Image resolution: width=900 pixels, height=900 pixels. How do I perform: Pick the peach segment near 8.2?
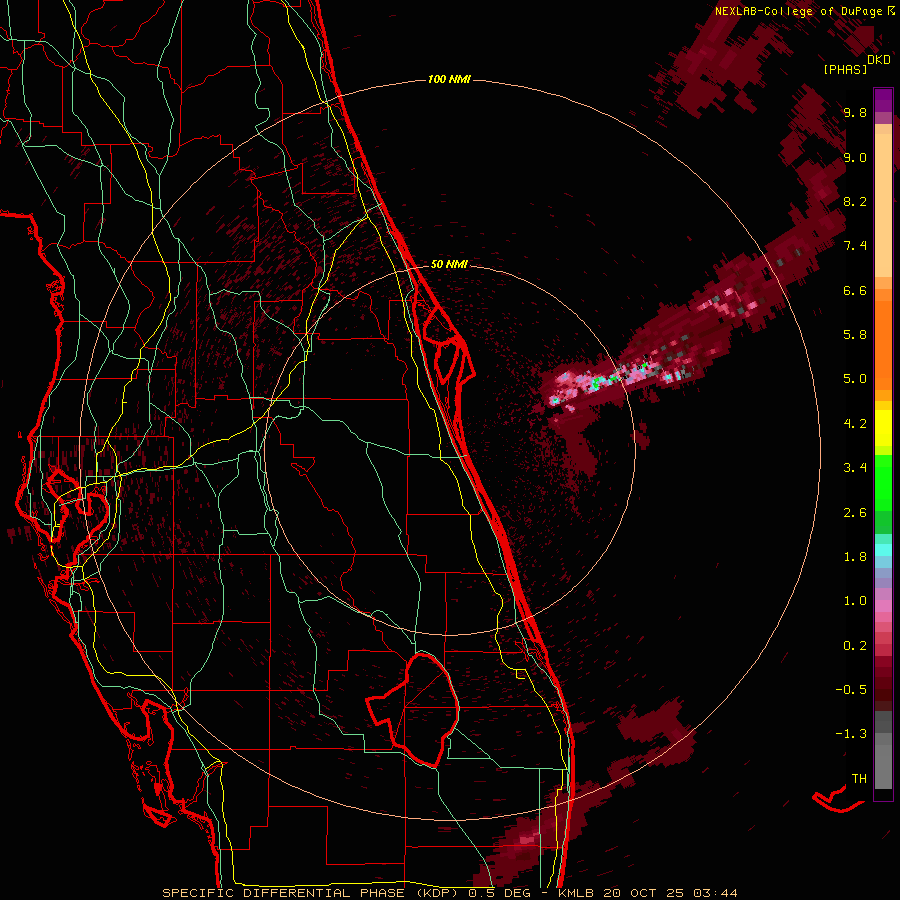tap(883, 205)
